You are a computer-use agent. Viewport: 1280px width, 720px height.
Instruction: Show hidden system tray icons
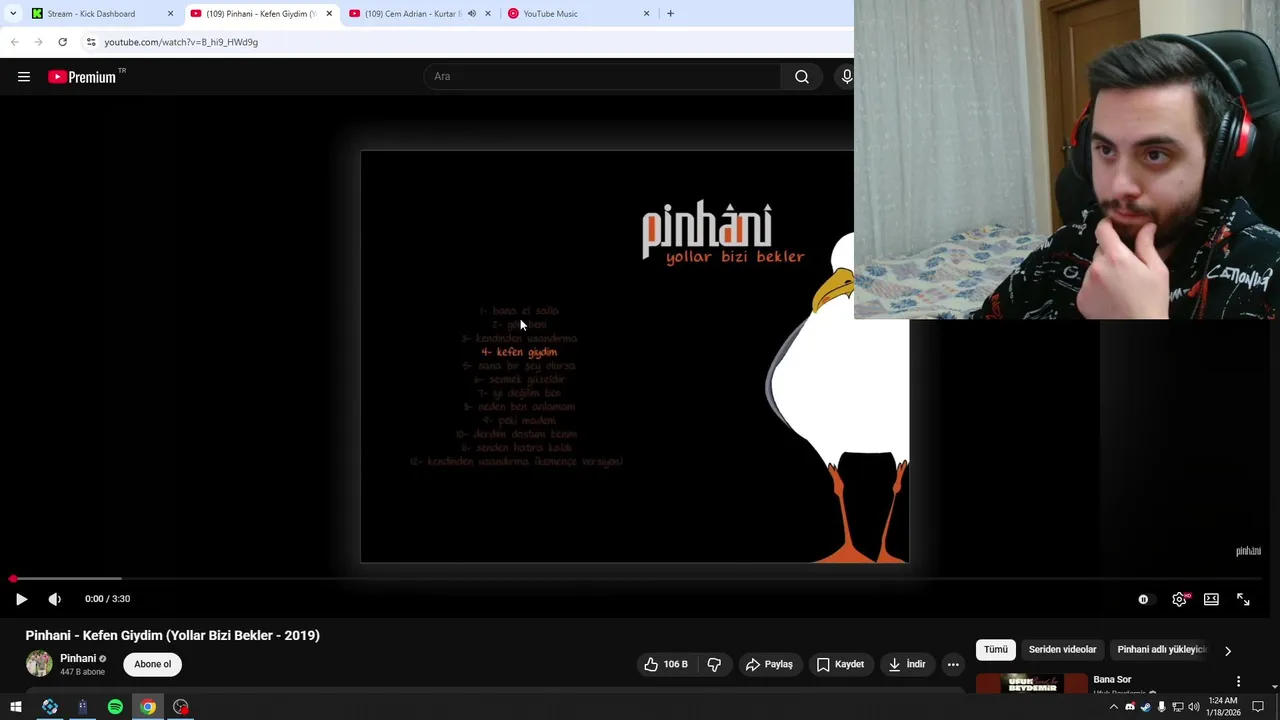coord(1114,707)
